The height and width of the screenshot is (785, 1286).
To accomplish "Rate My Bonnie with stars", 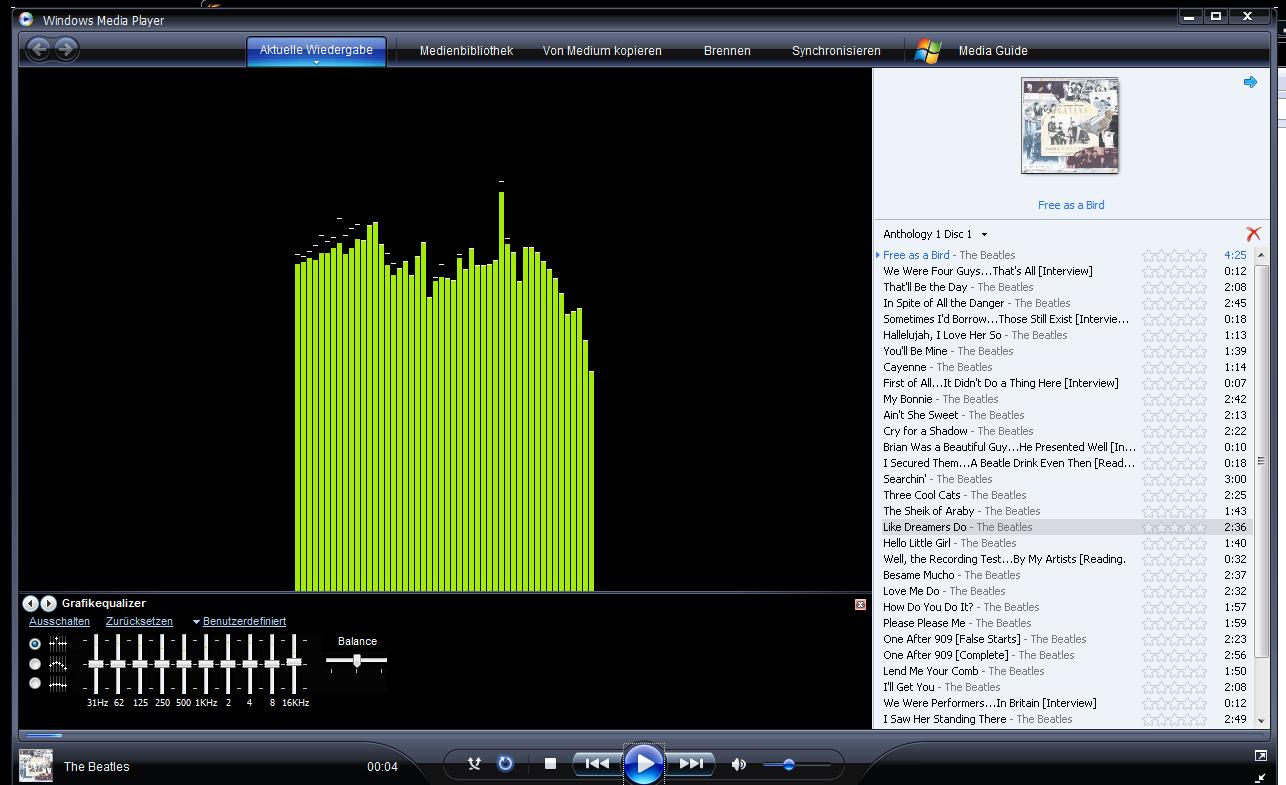I will 1175,399.
